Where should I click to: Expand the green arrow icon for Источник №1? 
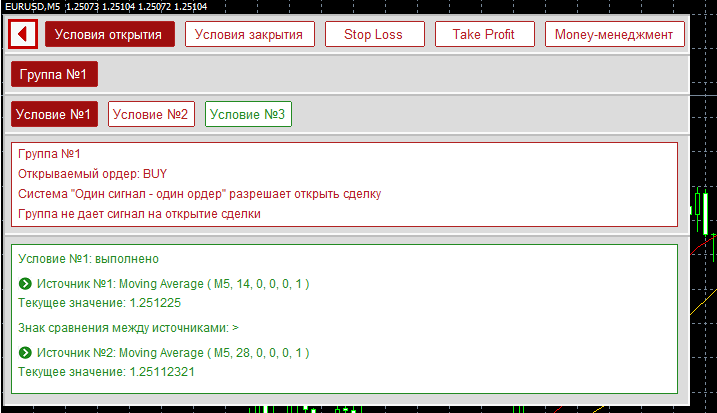(x=25, y=284)
